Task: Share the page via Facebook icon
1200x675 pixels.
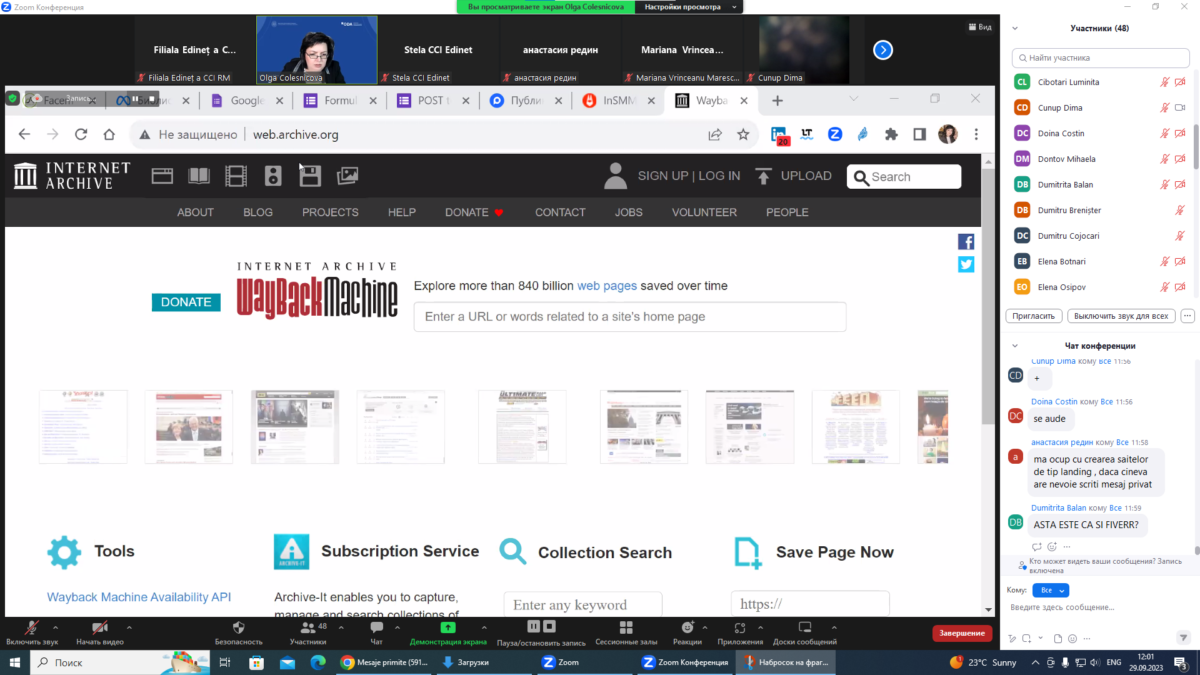Action: (966, 242)
